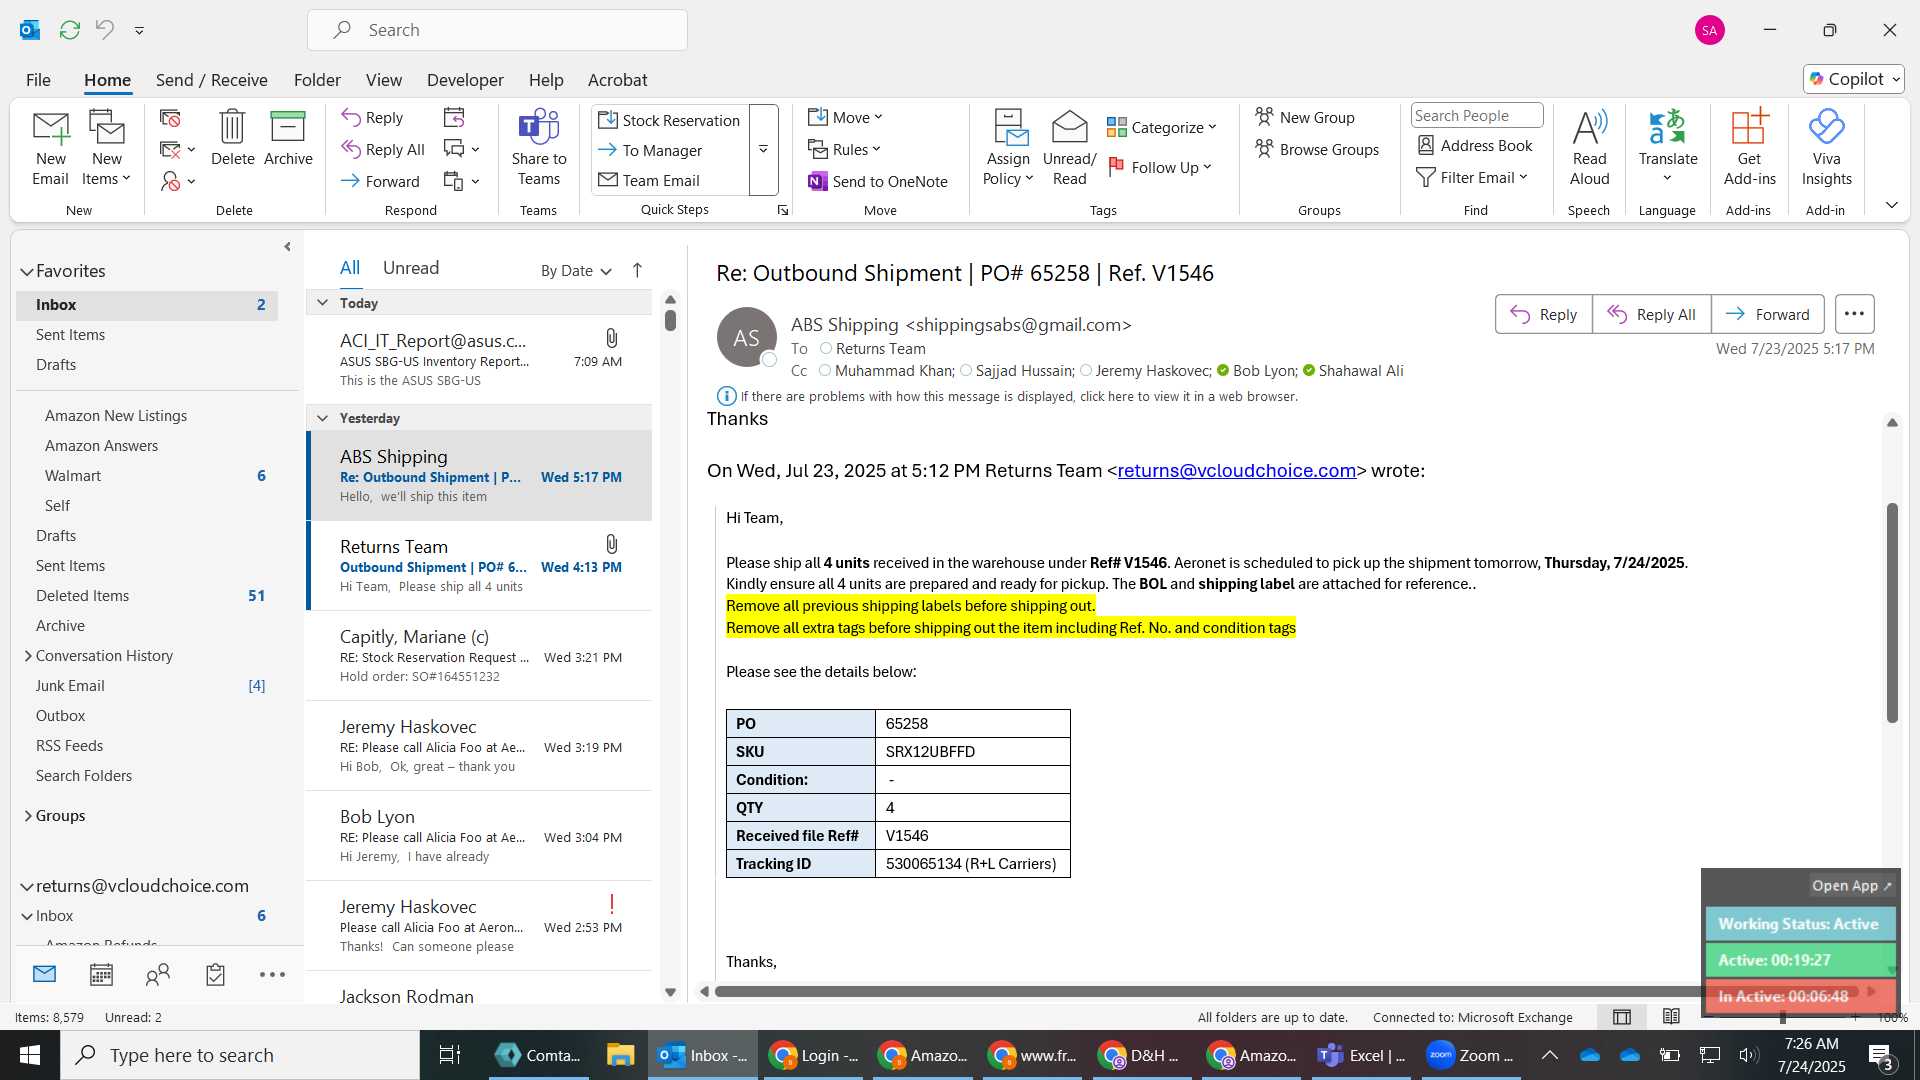Click Reply button in reading pane
The image size is (1920, 1080).
coord(1543,314)
